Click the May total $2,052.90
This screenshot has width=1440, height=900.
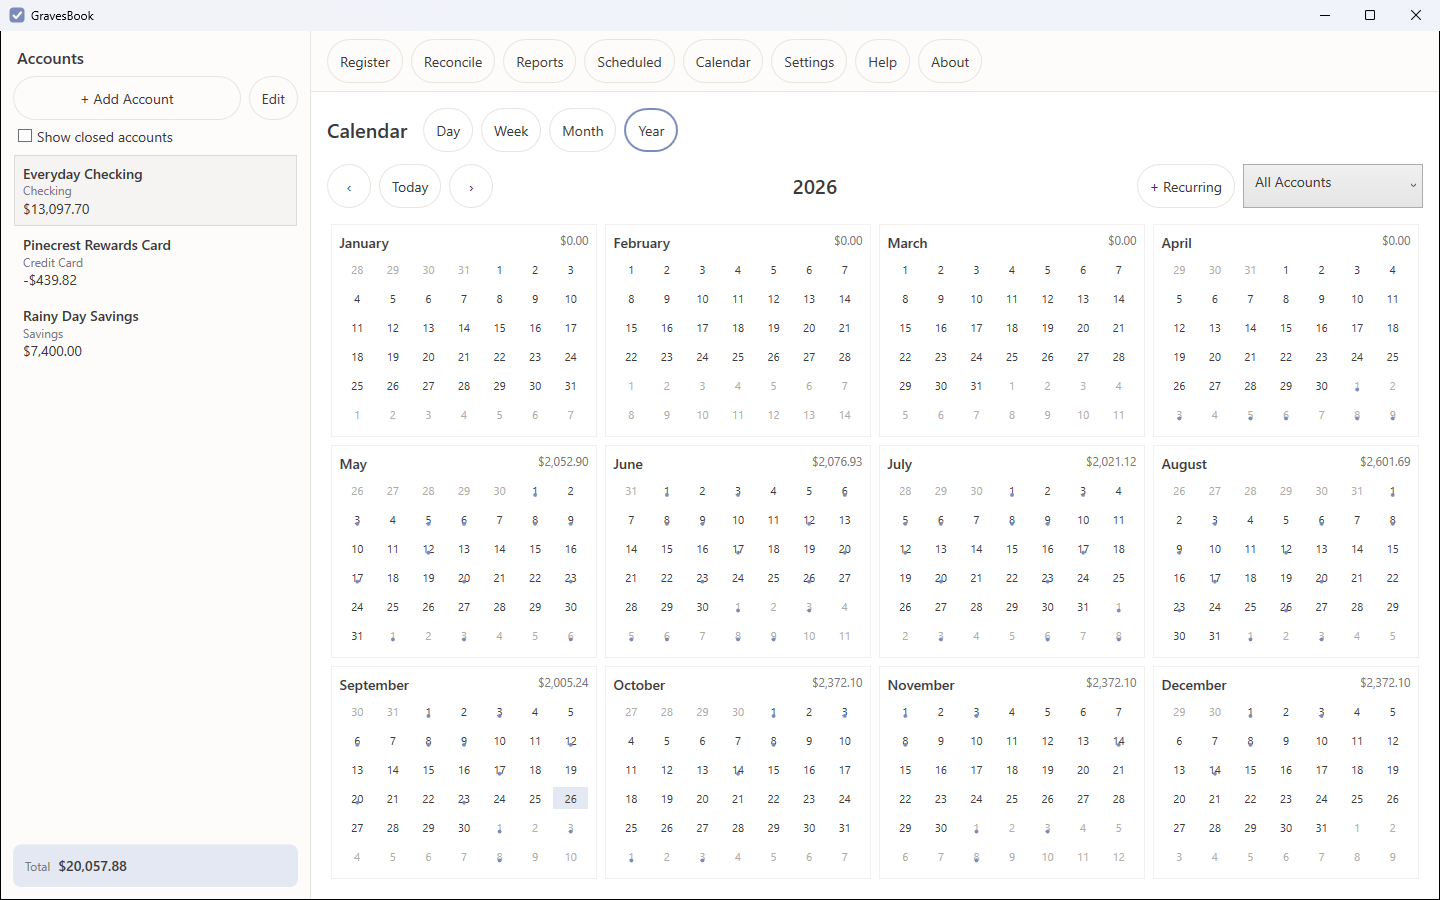[x=563, y=462]
